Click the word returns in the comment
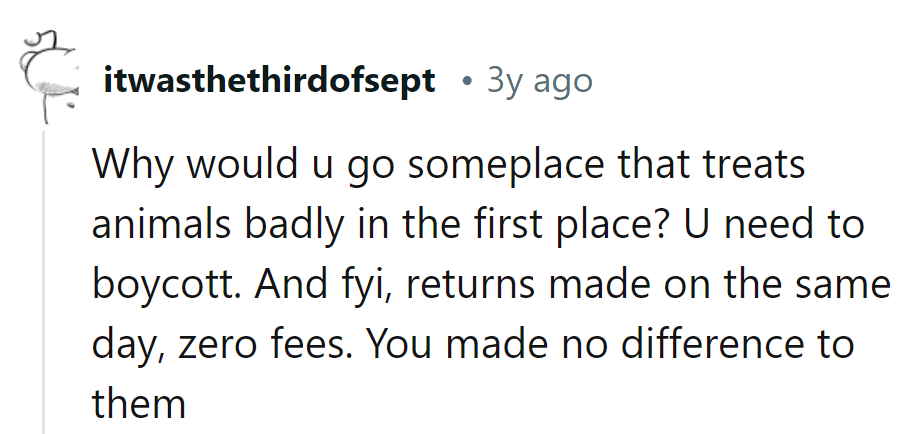This screenshot has width=919, height=434. (469, 286)
